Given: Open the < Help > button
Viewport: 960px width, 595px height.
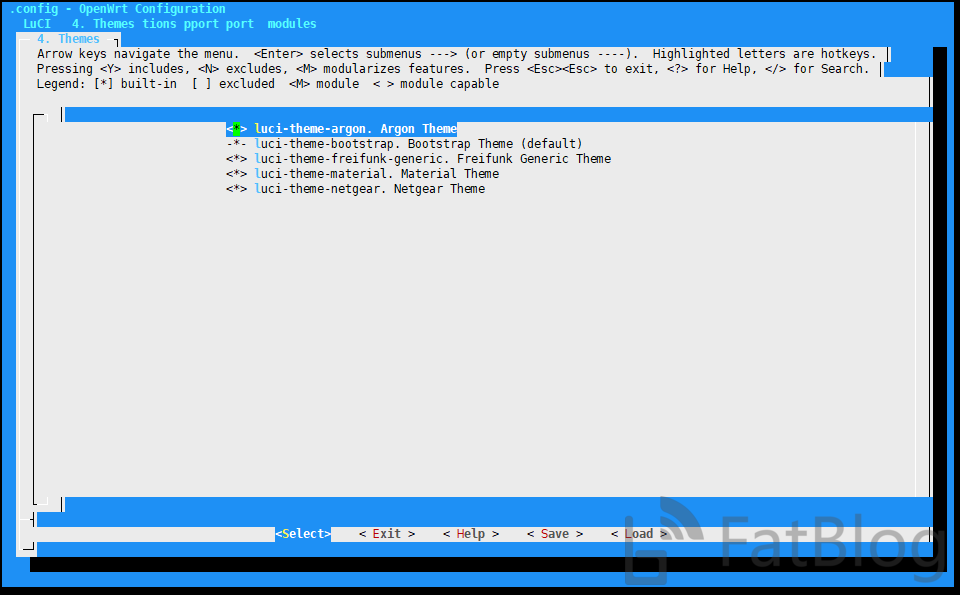Looking at the screenshot, I should 471,534.
